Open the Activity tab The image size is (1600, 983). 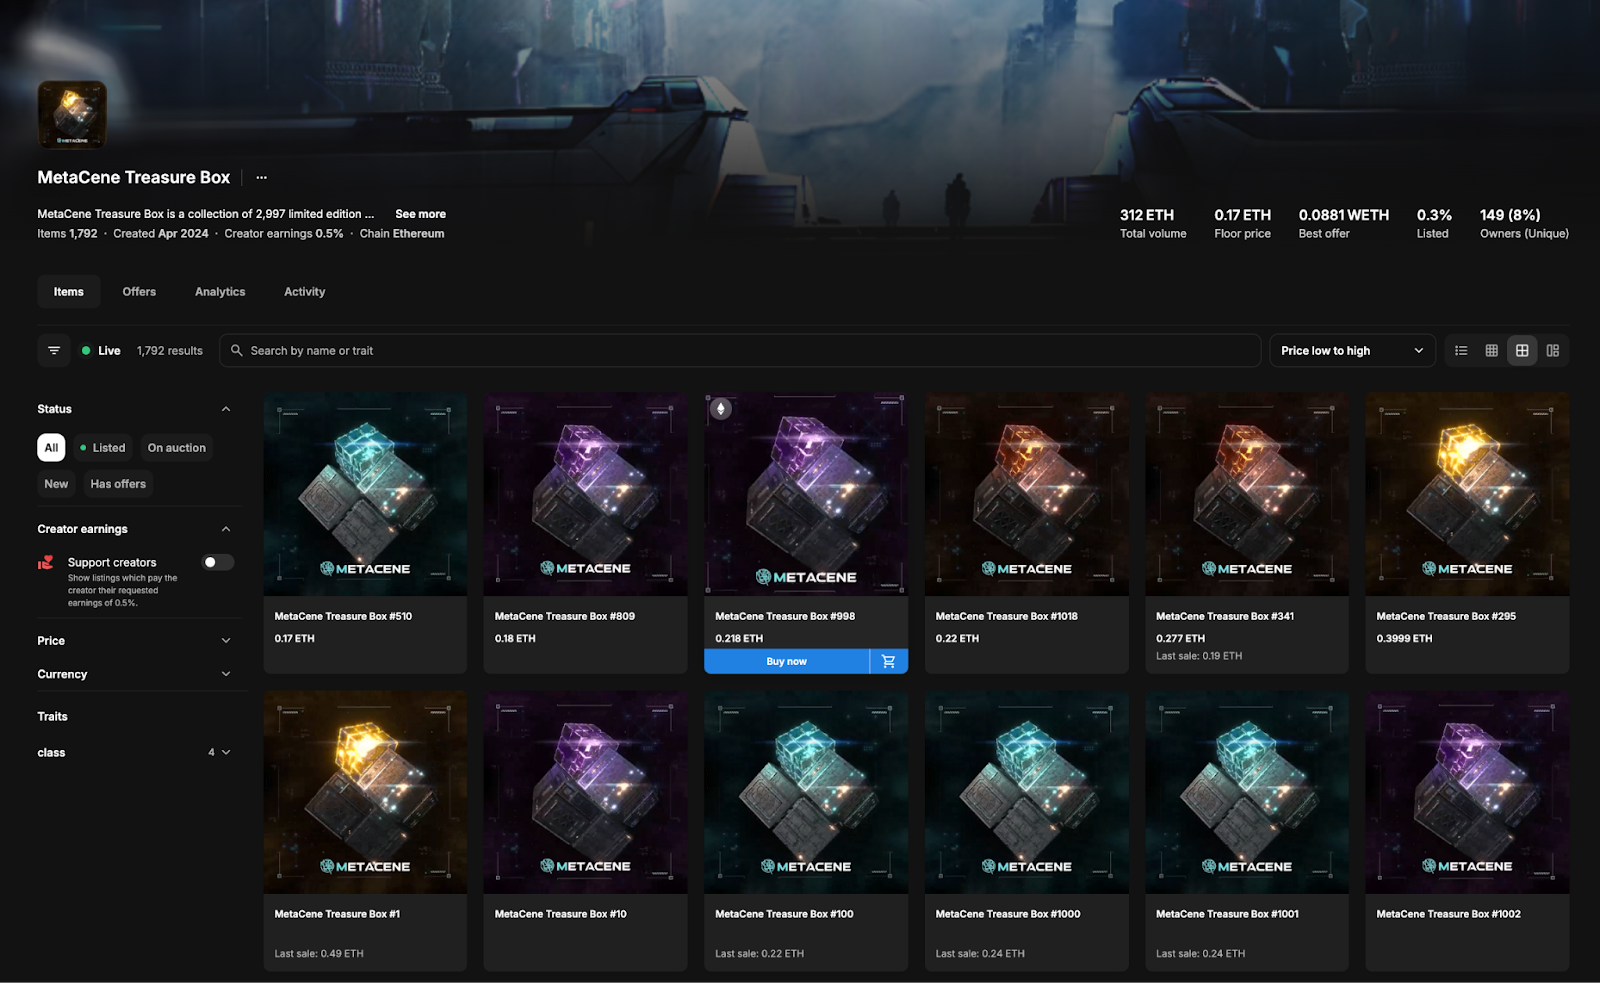point(305,292)
